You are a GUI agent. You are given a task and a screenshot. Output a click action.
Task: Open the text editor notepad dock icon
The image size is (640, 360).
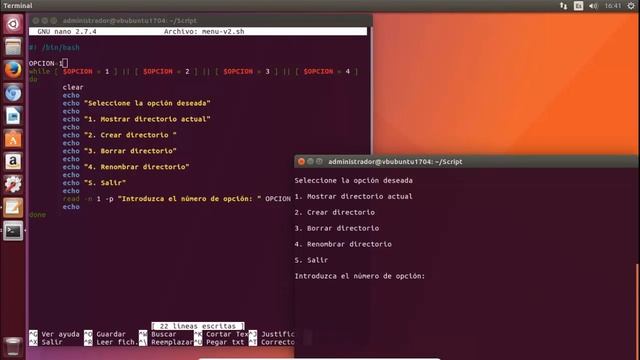tap(13, 208)
